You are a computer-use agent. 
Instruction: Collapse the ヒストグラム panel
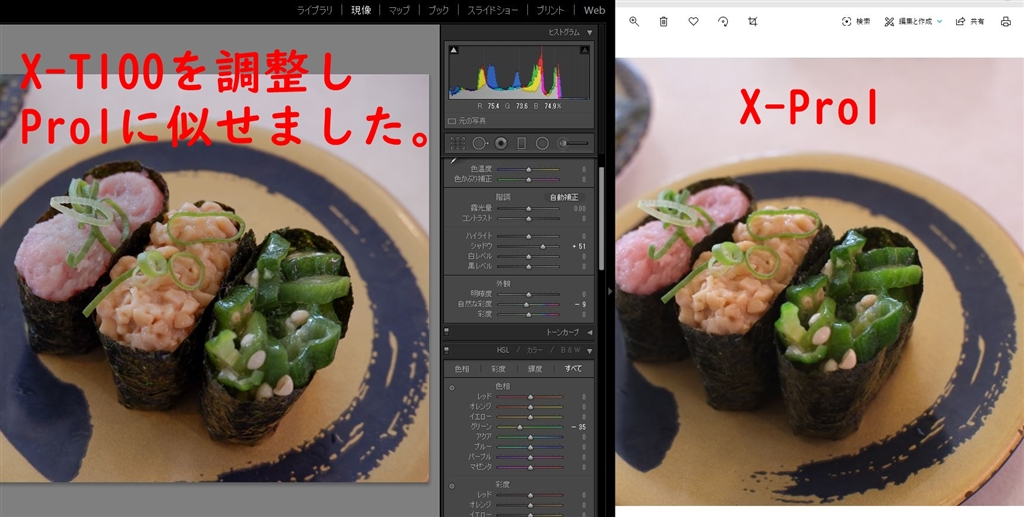590,32
